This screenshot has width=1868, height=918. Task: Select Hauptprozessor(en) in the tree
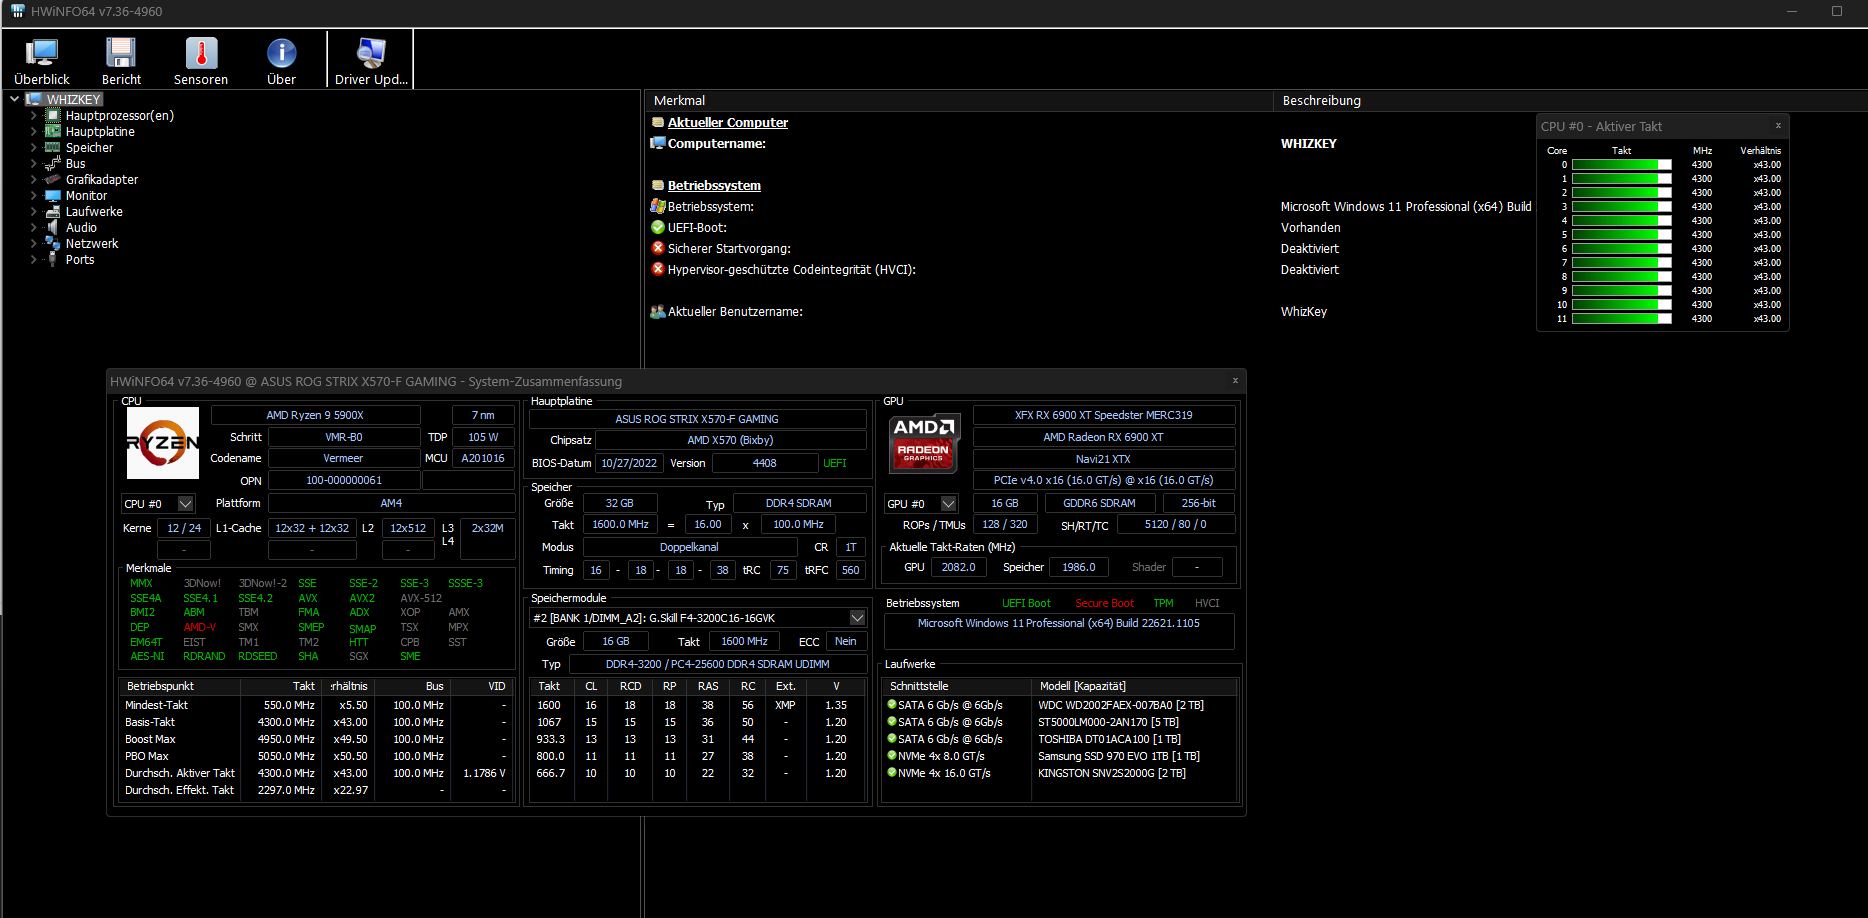tap(120, 115)
